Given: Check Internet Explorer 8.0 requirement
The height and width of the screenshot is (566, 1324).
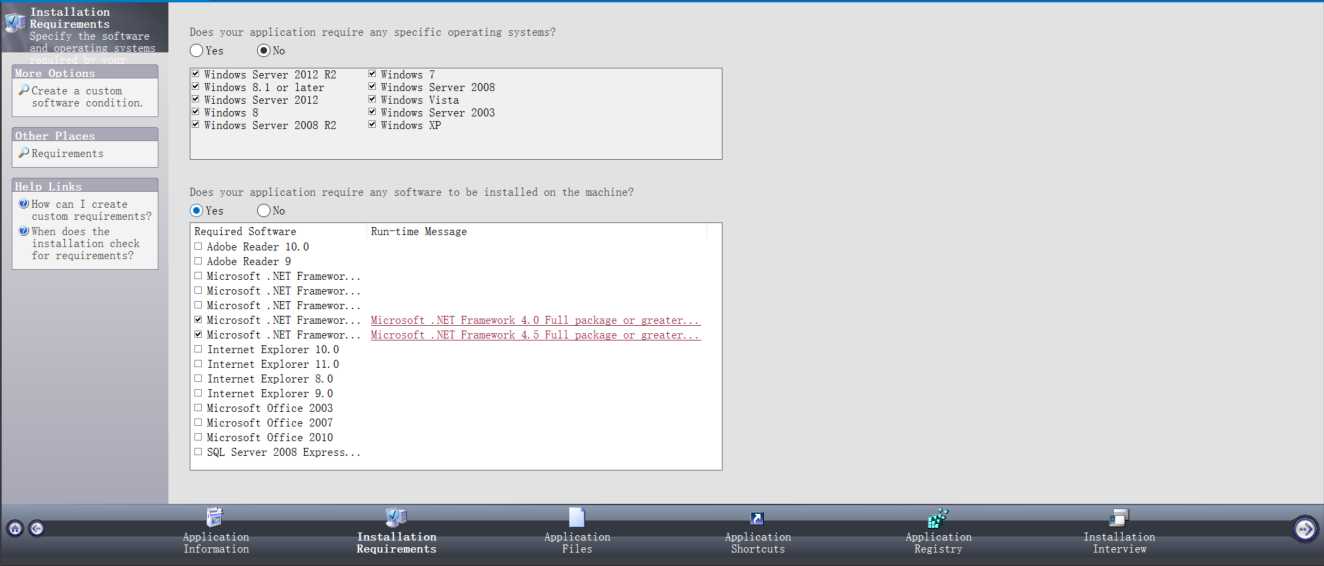Looking at the screenshot, I should coord(198,379).
